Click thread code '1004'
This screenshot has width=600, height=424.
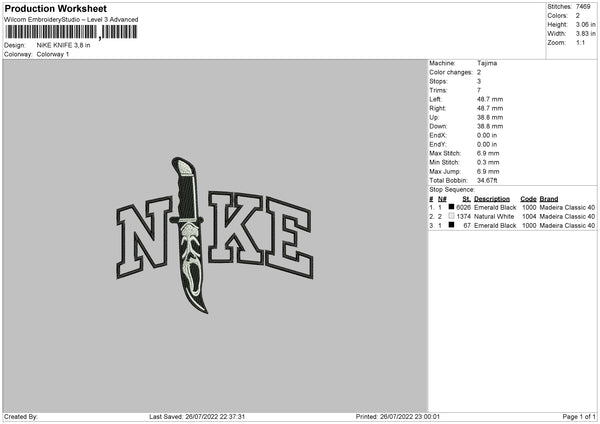[x=529, y=217]
